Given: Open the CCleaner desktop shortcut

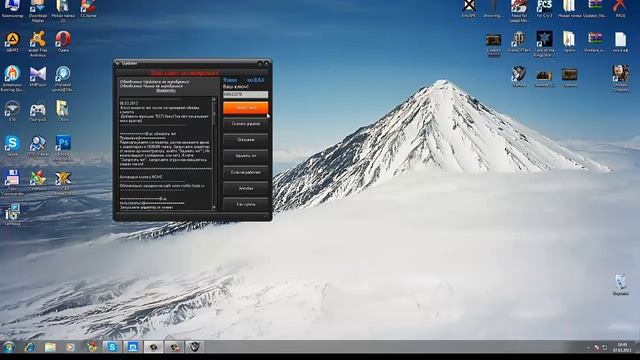Looking at the screenshot, I should pyautogui.click(x=88, y=8).
